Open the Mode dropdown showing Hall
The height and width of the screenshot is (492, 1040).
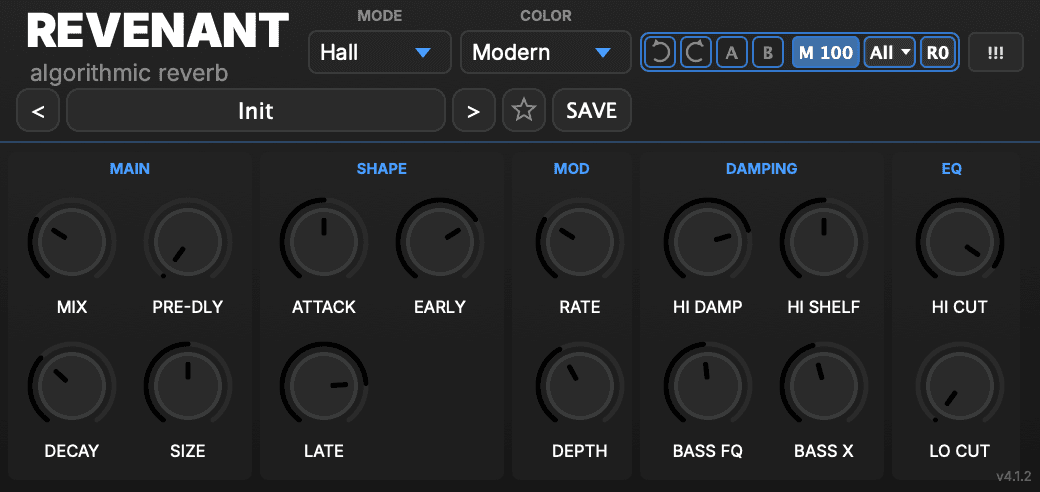point(379,52)
